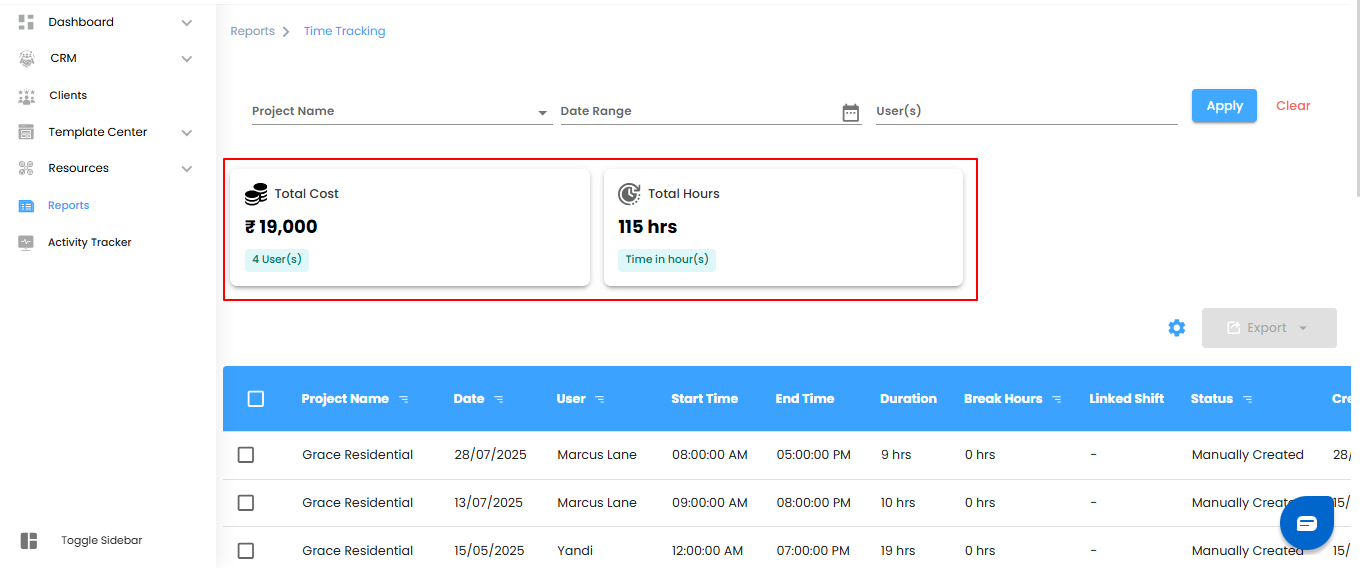This screenshot has width=1365, height=568.
Task: Click the 08:00:00 AM start time cell
Action: pyautogui.click(x=710, y=455)
